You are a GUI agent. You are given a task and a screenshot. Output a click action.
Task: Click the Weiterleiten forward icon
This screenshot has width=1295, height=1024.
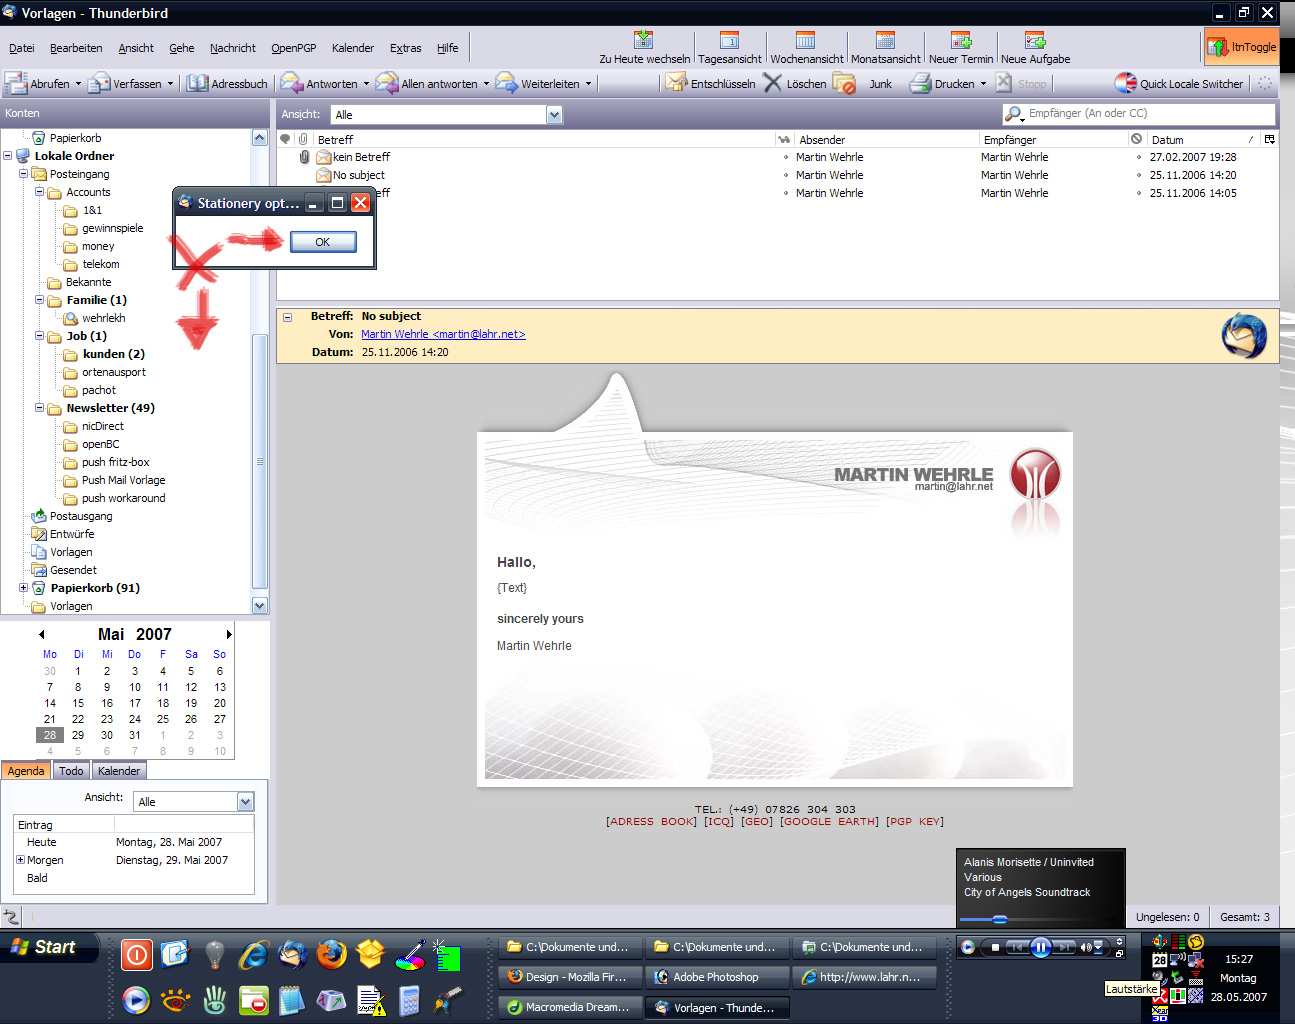coord(507,84)
